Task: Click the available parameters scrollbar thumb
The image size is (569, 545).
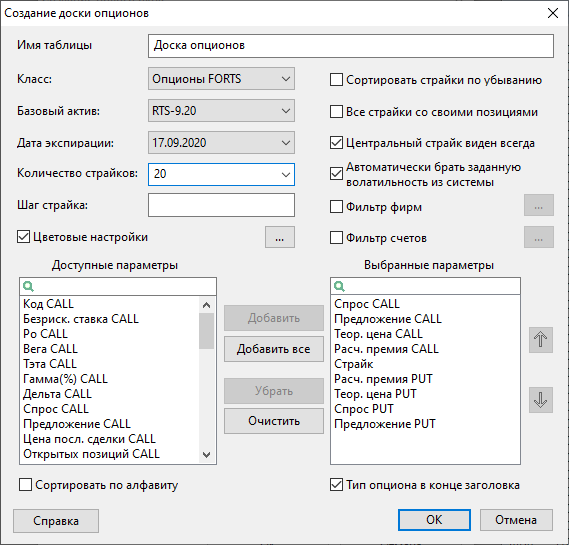Action: [x=206, y=331]
